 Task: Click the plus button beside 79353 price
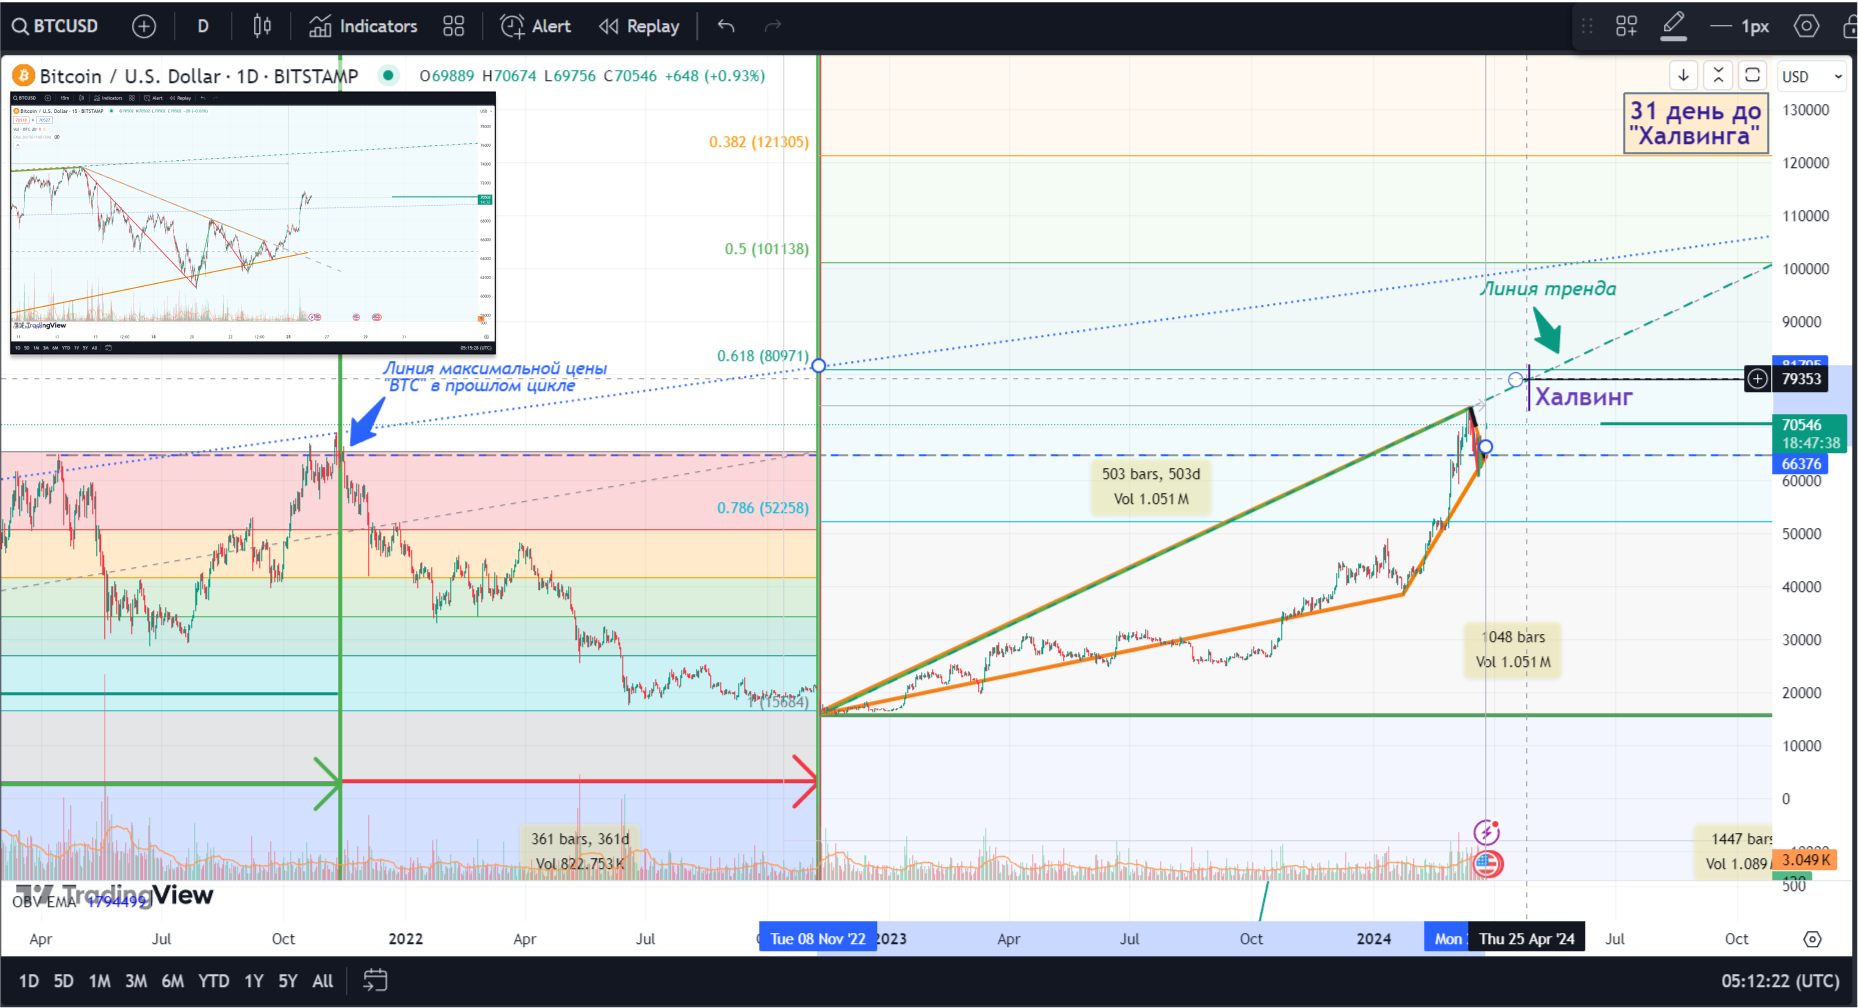pyautogui.click(x=1757, y=379)
